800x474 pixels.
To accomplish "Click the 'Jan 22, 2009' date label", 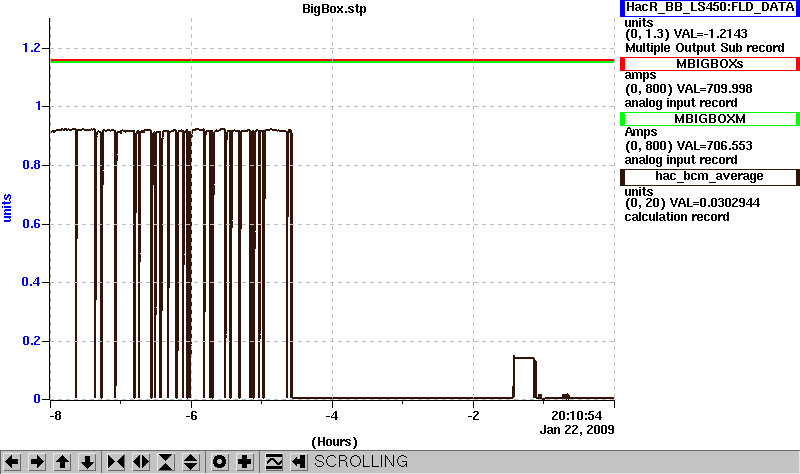I will click(577, 430).
